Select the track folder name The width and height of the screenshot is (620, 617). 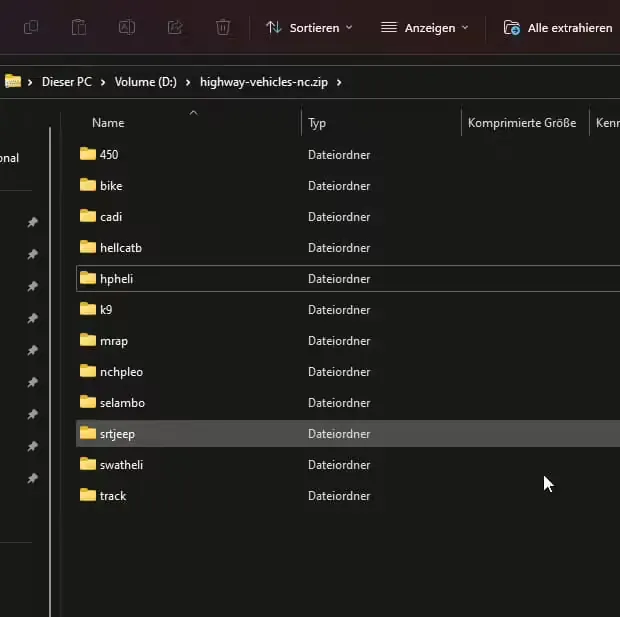point(113,496)
